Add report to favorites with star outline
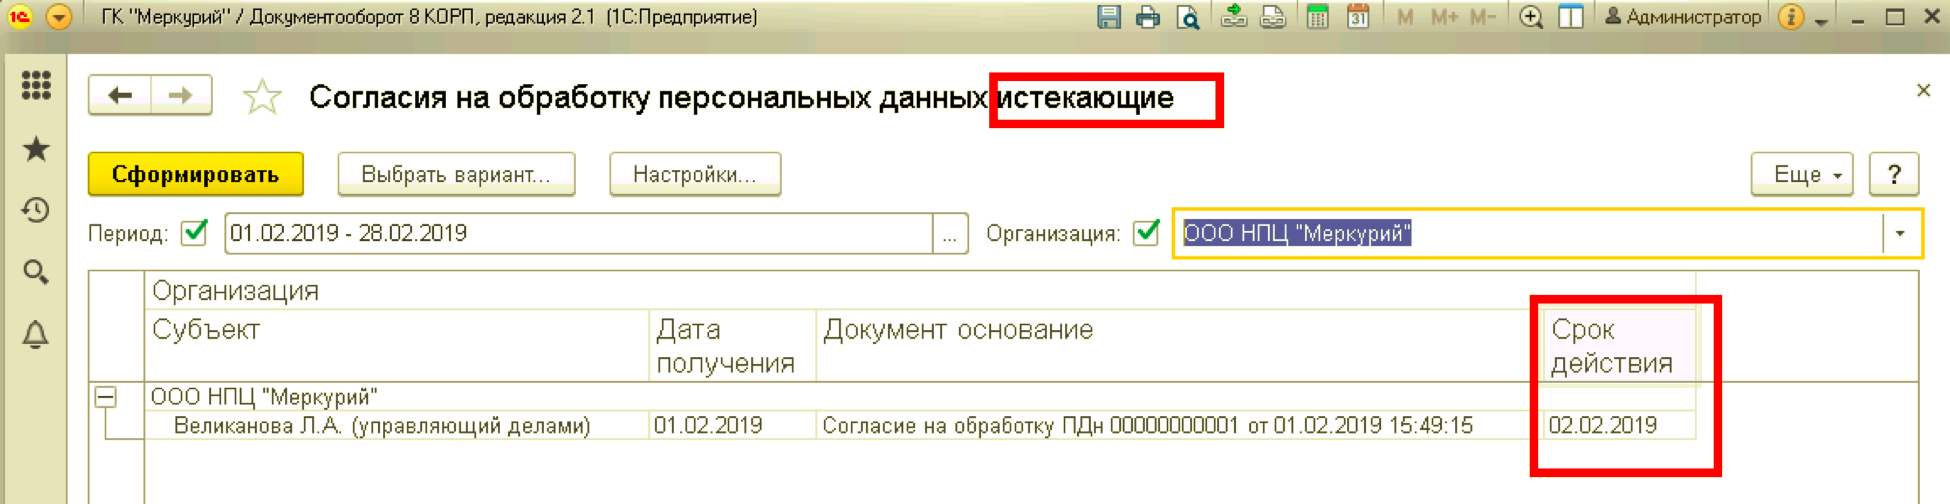Image resolution: width=1950 pixels, height=504 pixels. tap(262, 97)
